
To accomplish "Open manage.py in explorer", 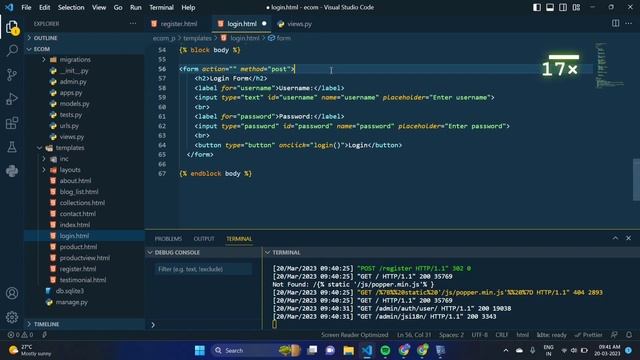I will pos(71,302).
